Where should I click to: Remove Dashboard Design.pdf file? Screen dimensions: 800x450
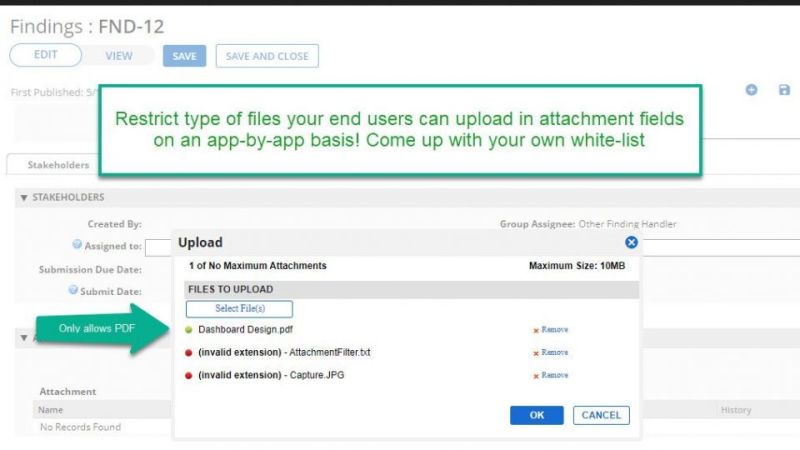point(551,330)
